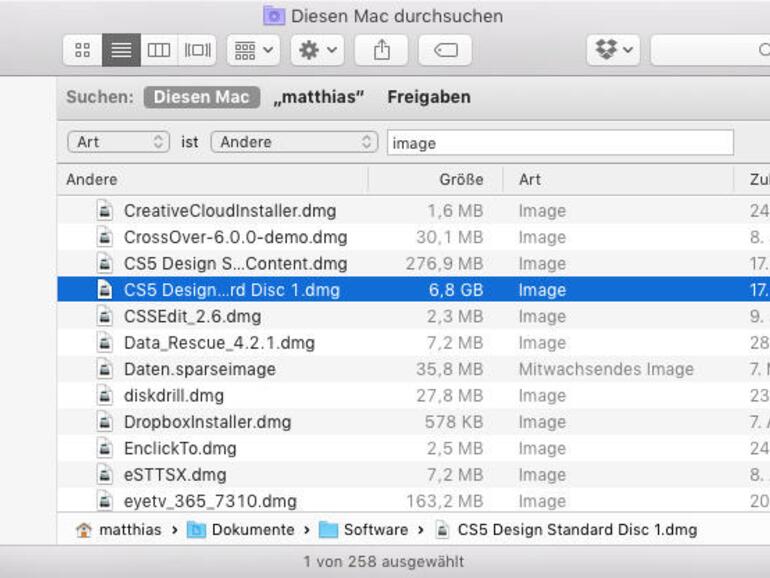Click the '27,8 MB' size cell
This screenshot has width=770, height=578.
pos(450,396)
